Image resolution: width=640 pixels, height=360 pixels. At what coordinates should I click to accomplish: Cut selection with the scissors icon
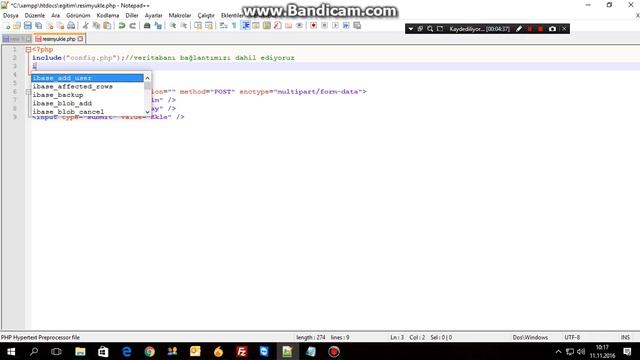point(85,26)
